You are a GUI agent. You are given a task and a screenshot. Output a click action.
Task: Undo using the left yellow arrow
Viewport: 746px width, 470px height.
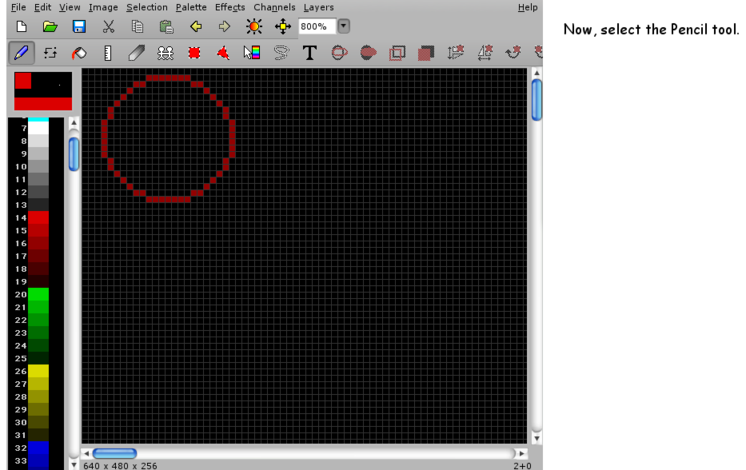[x=196, y=26]
